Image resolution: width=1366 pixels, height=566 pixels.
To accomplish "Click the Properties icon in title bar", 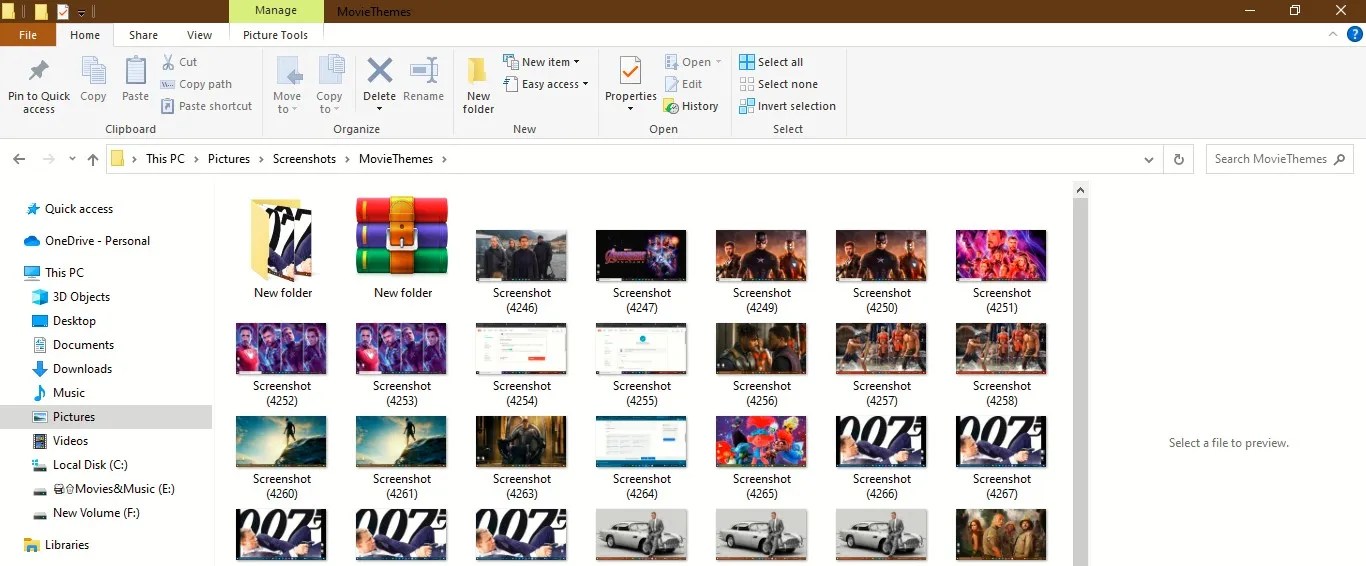I will click(x=63, y=11).
